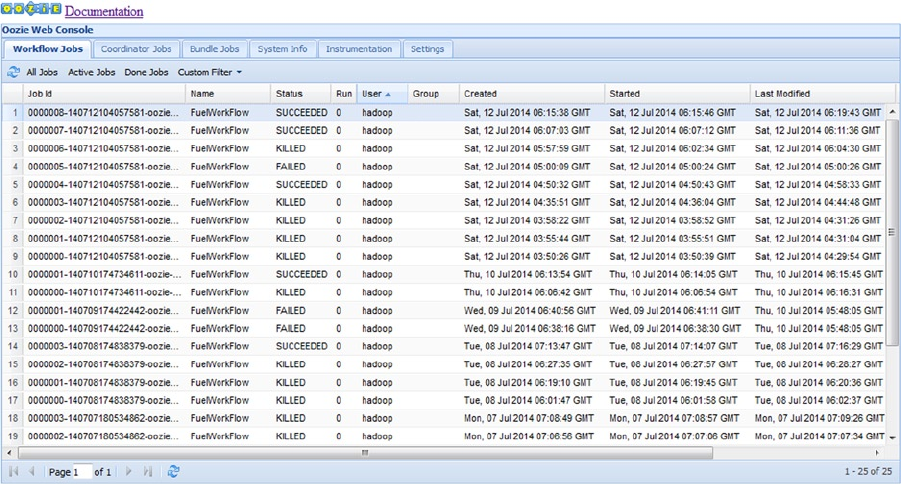Viewport: 901px width, 484px height.
Task: Go to previous page arrow icon
Action: [x=32, y=471]
